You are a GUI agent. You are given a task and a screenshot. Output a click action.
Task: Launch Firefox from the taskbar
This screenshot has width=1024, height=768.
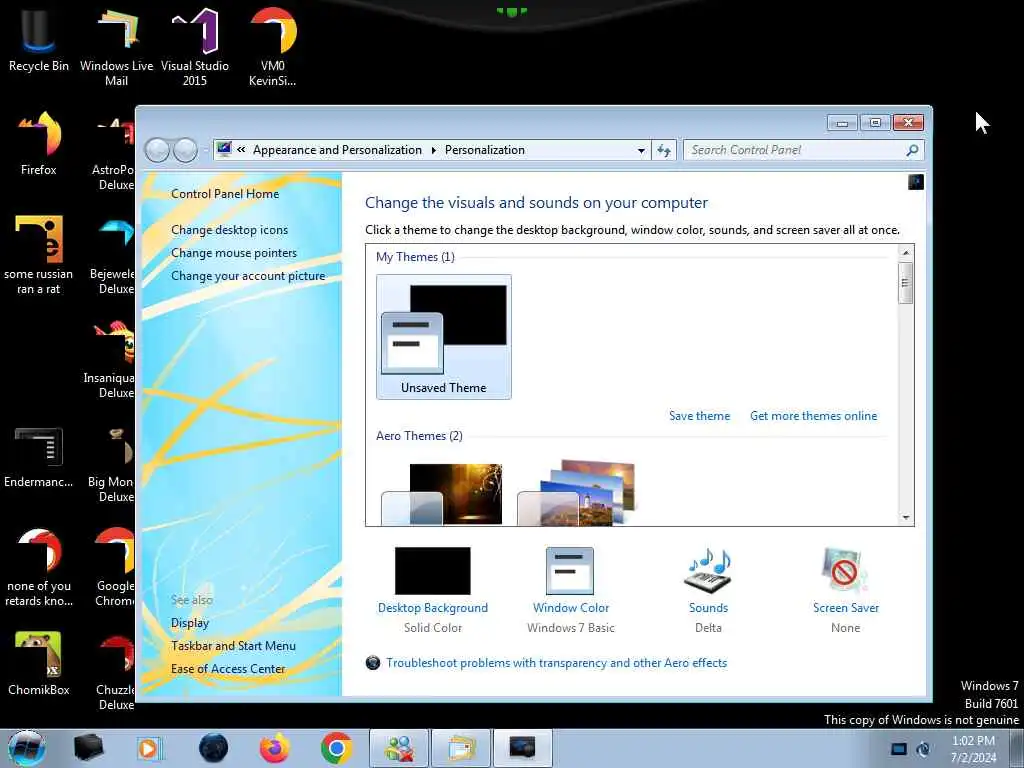[x=275, y=748]
